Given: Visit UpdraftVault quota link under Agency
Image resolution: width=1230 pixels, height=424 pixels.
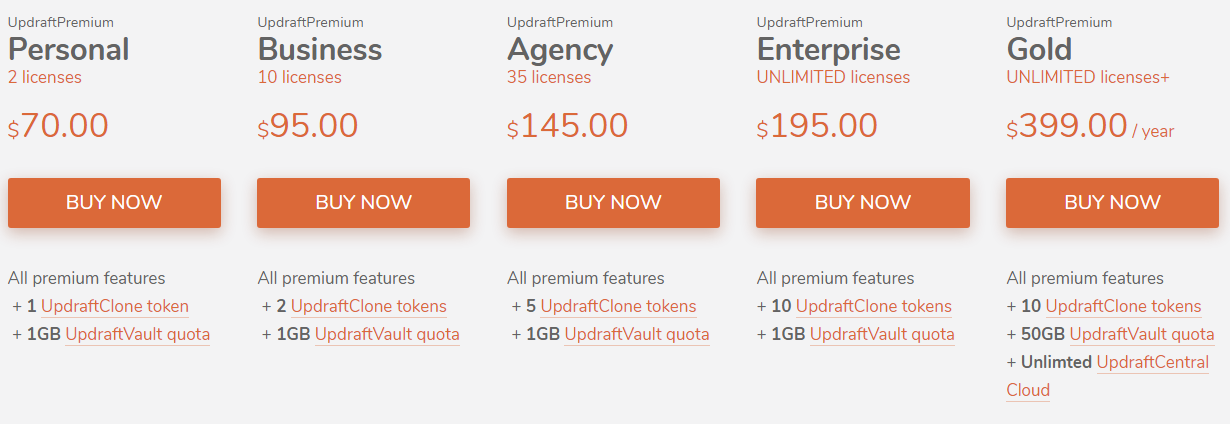Looking at the screenshot, I should click(x=637, y=335).
